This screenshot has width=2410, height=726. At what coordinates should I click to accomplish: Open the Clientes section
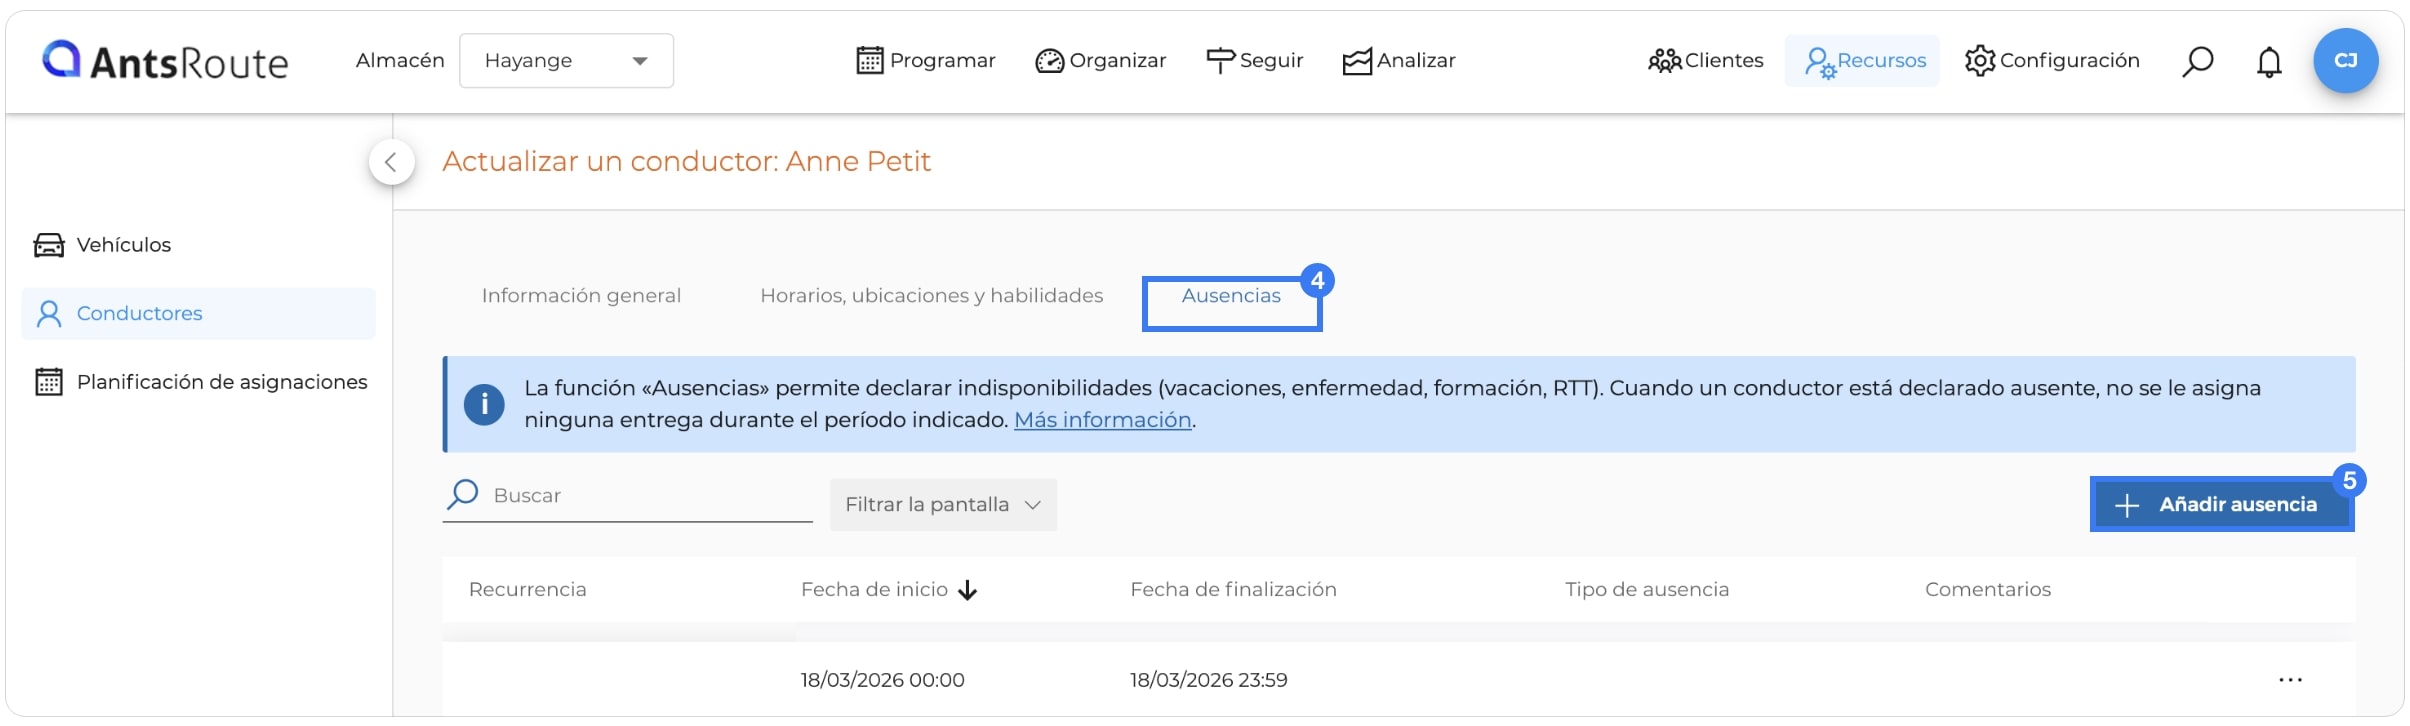[1705, 61]
